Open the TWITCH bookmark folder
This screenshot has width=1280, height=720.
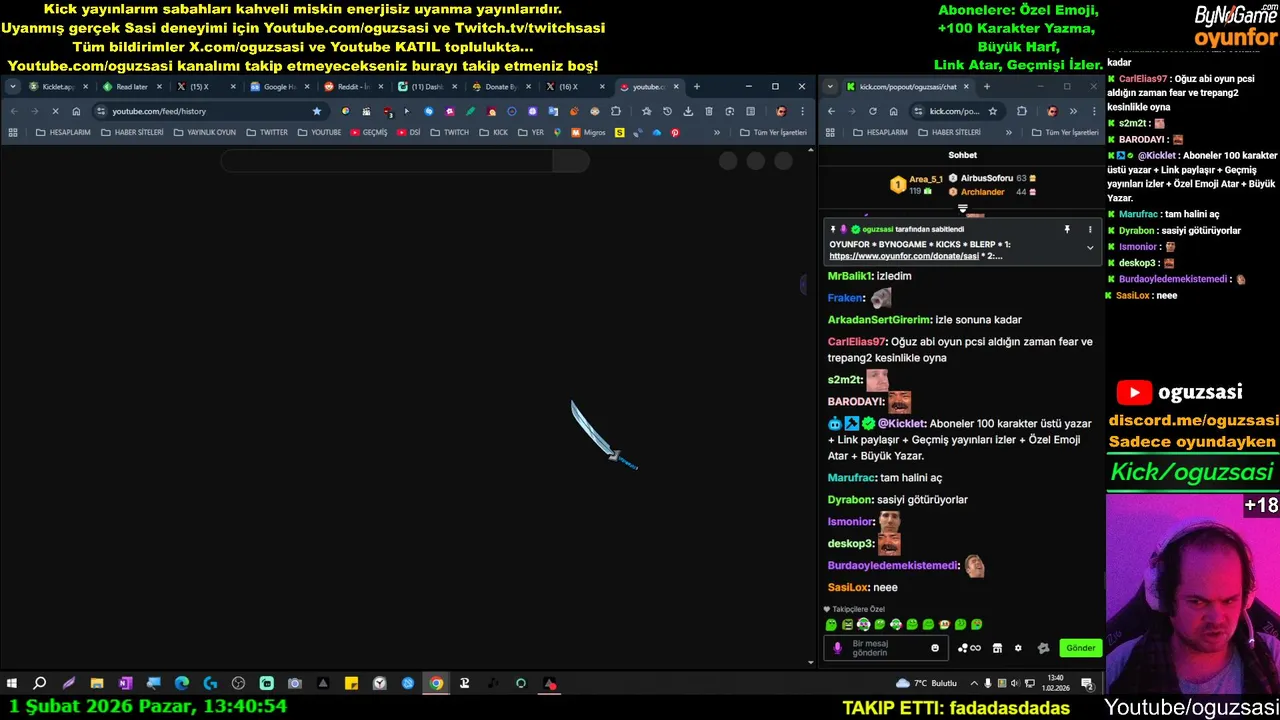click(x=449, y=132)
